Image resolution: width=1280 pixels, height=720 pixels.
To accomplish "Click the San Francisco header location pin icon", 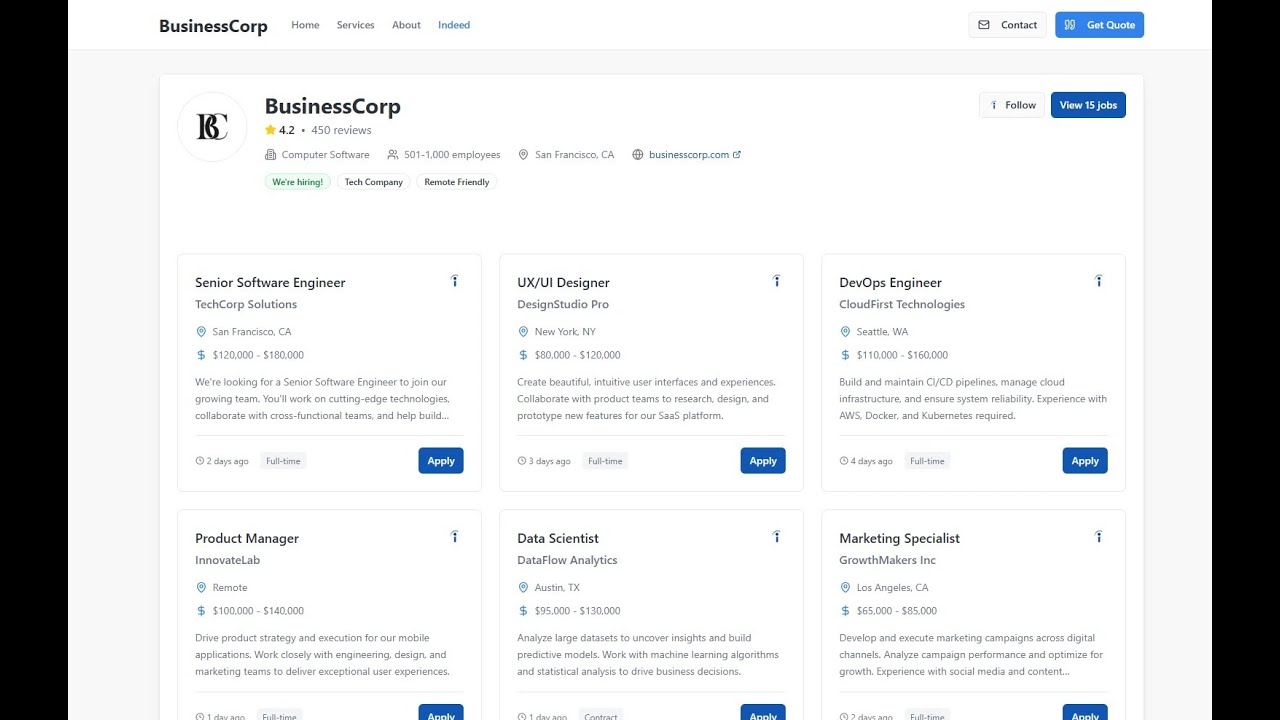I will click(x=523, y=155).
